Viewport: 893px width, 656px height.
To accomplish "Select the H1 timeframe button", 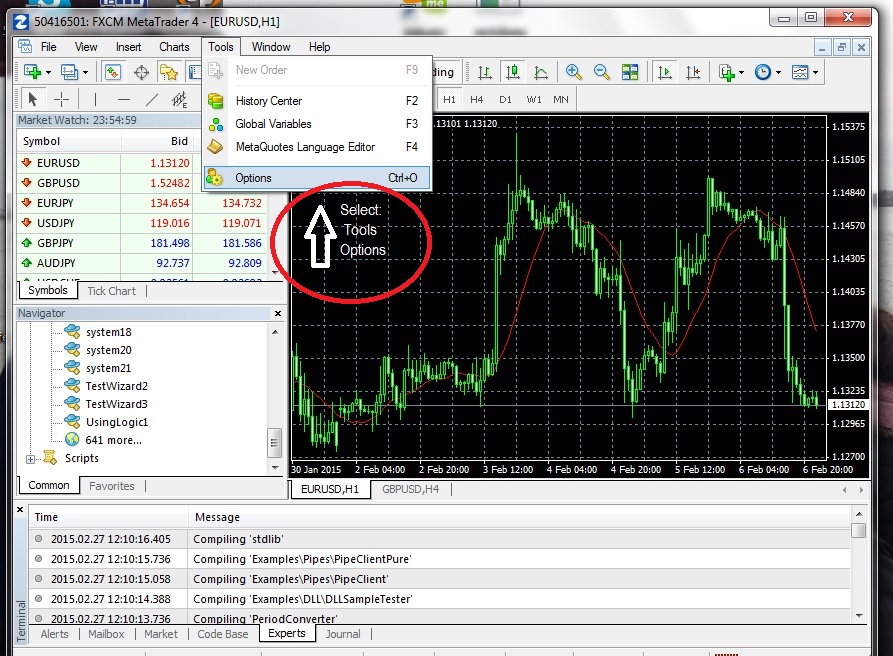I will click(x=449, y=100).
